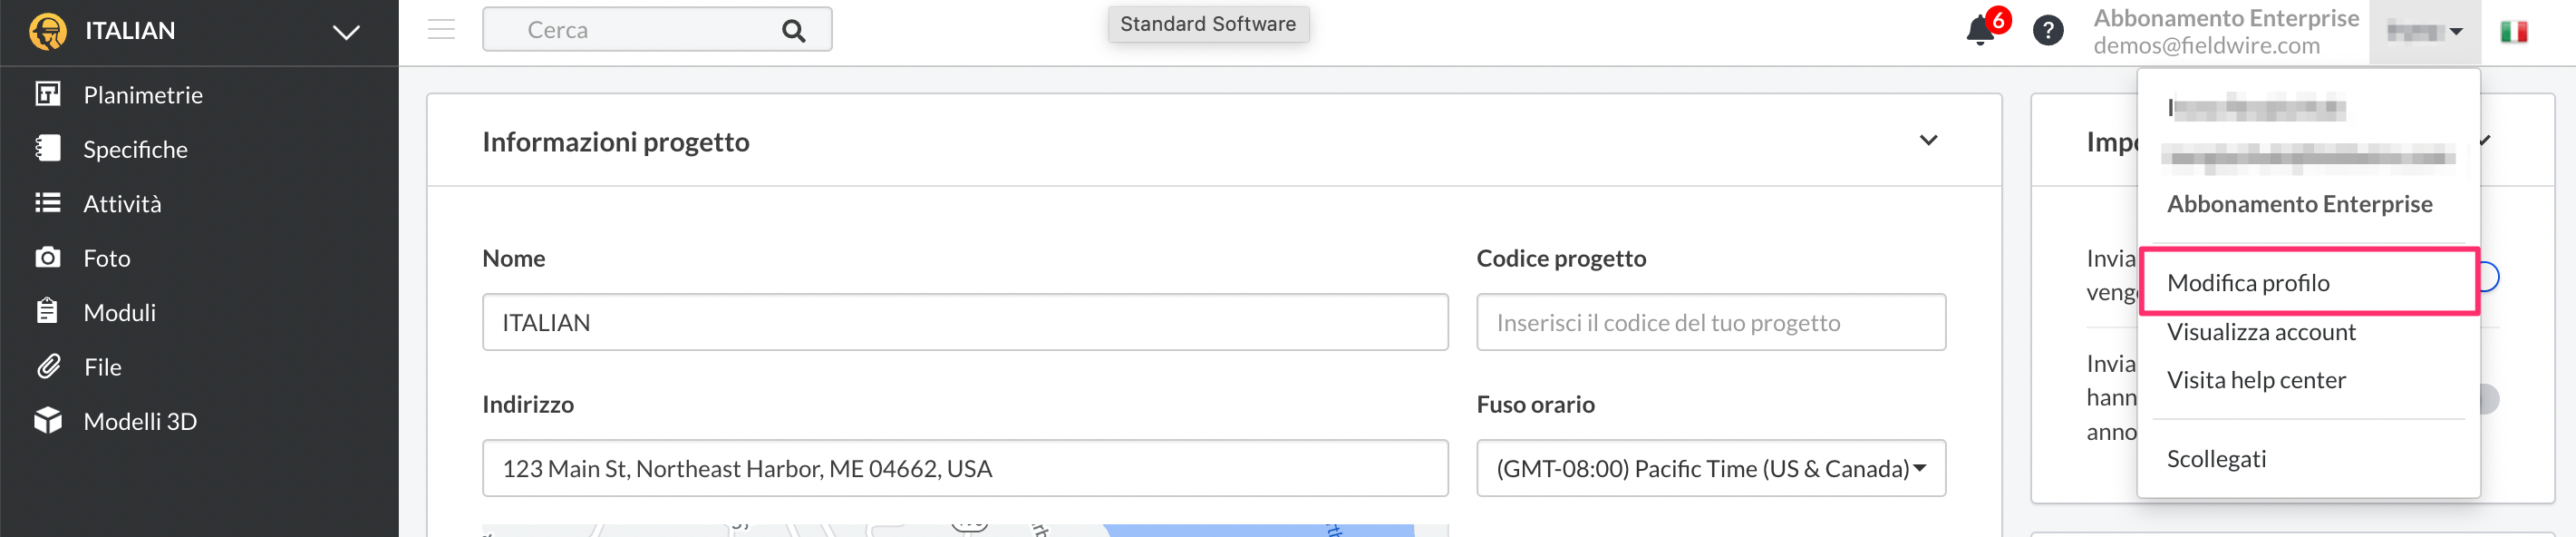Image resolution: width=2576 pixels, height=537 pixels.
Task: Open the Fuso orario timezone dropdown
Action: pos(1710,468)
